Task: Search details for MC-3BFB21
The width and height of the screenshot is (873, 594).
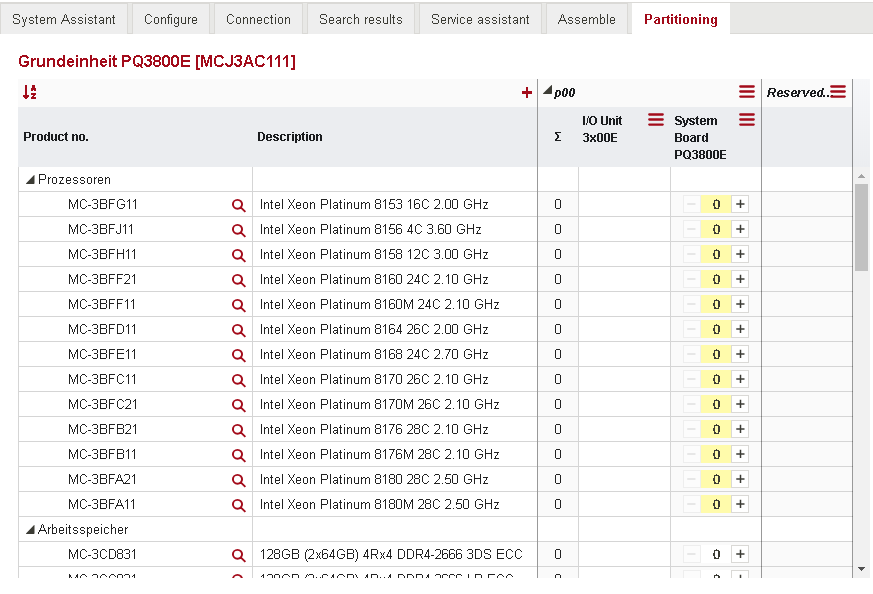Action: pyautogui.click(x=238, y=430)
